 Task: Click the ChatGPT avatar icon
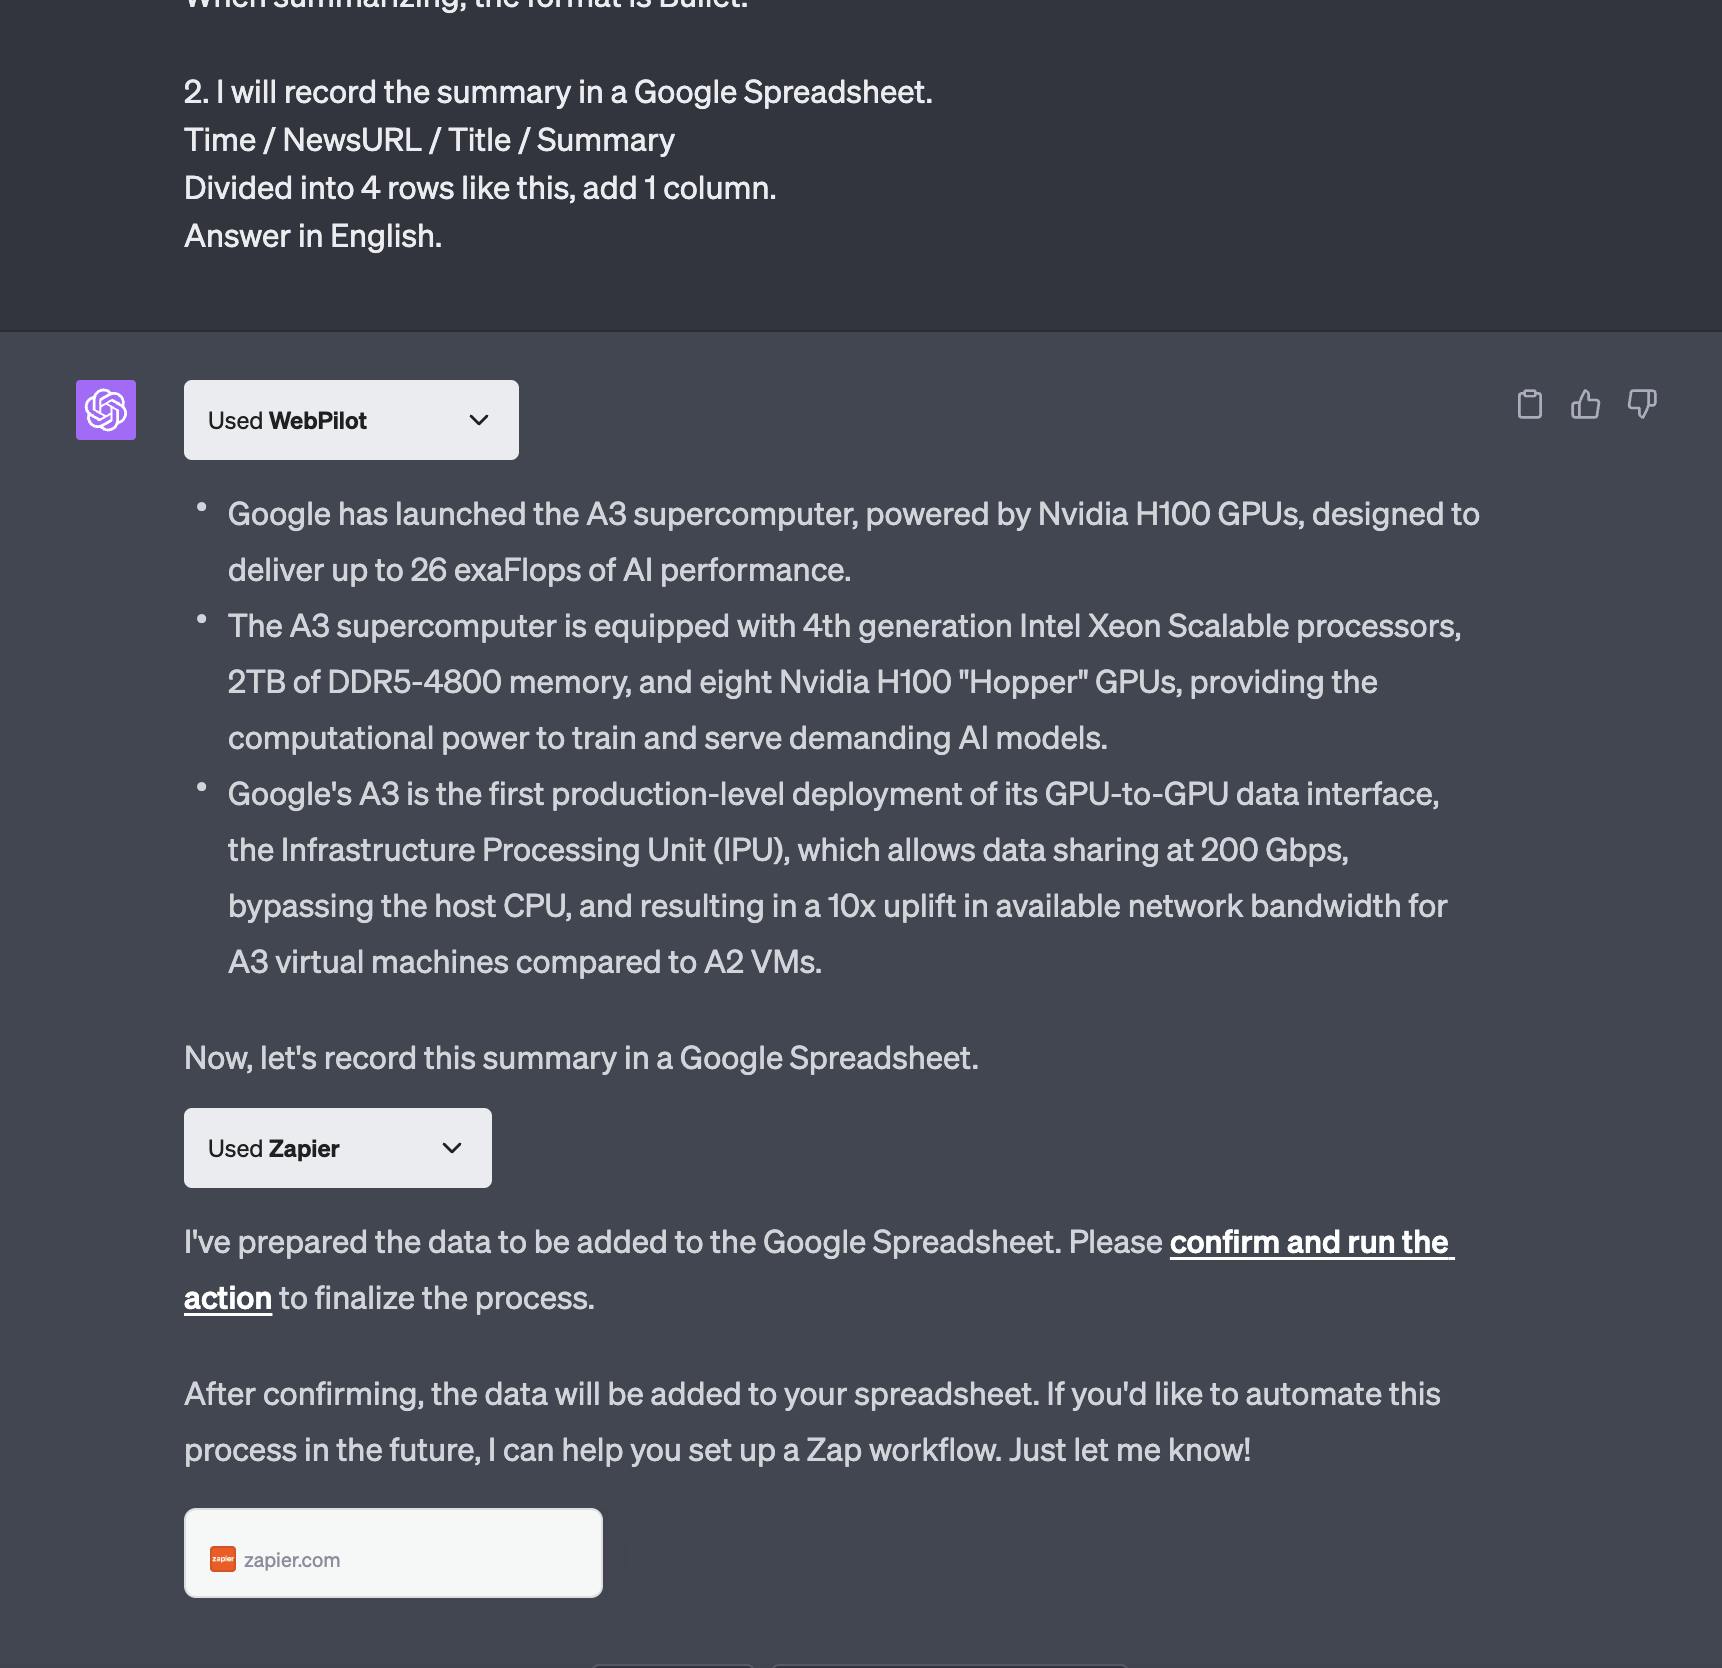(x=106, y=410)
